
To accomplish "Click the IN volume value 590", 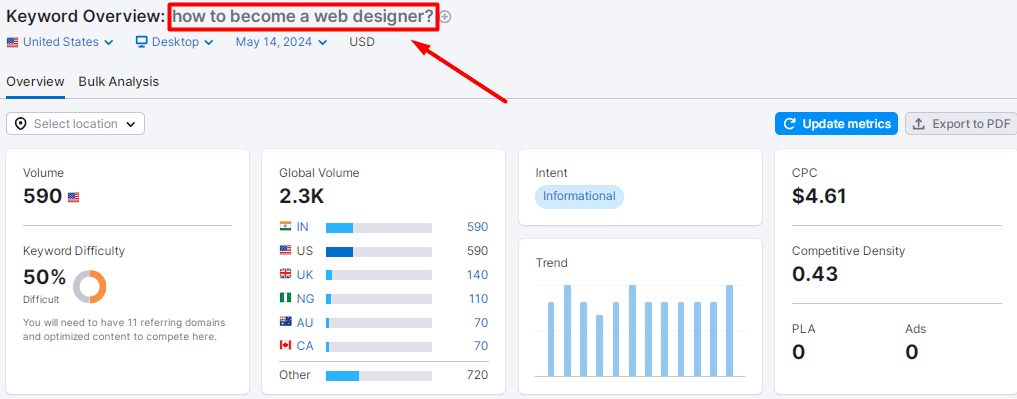I will (477, 227).
